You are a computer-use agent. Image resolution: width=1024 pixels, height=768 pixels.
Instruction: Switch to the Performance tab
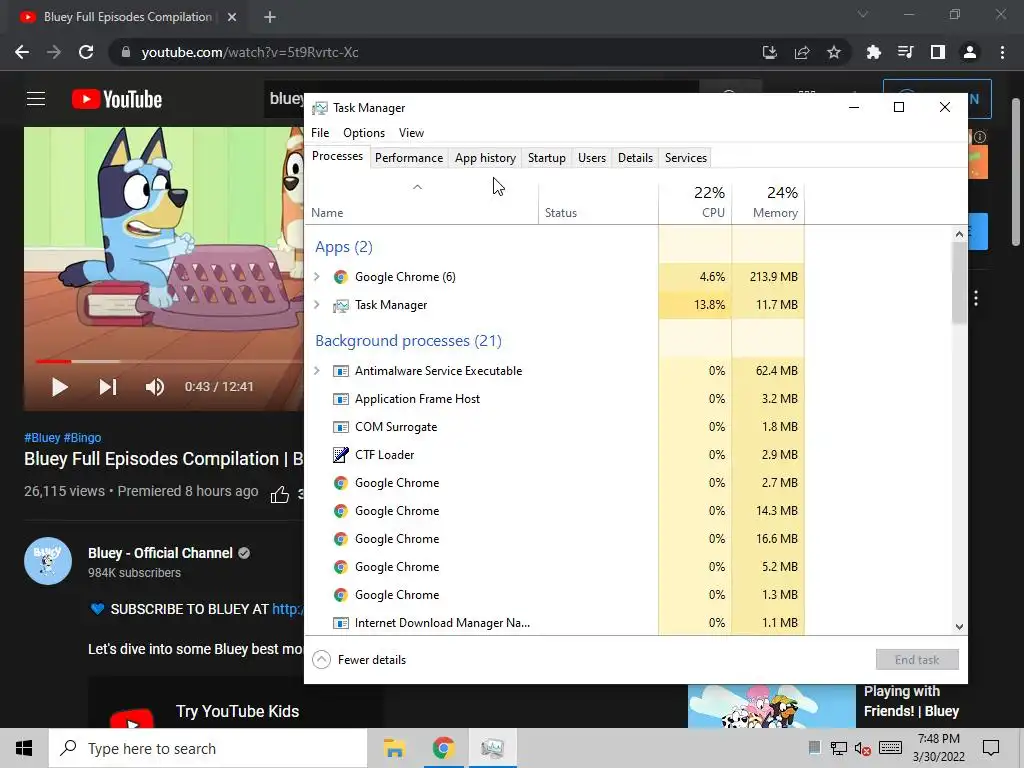409,157
